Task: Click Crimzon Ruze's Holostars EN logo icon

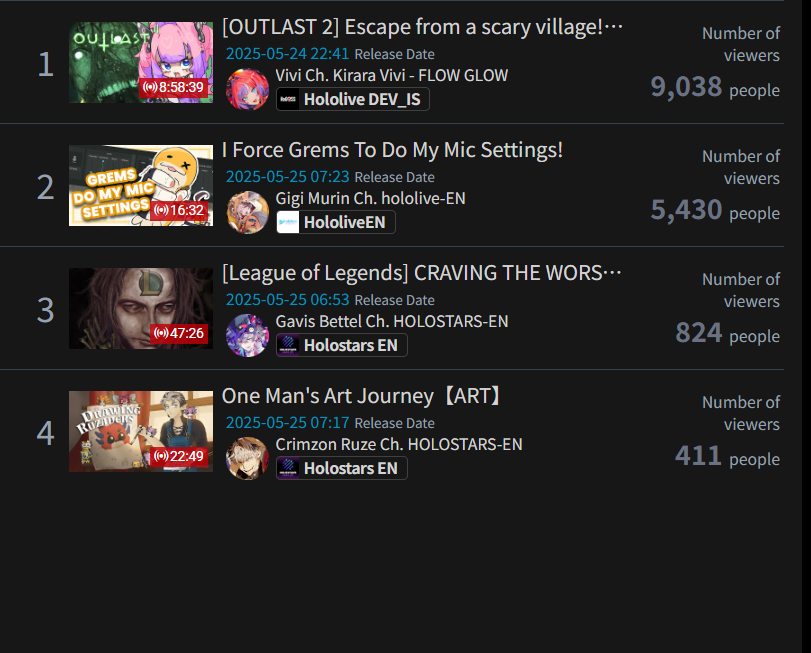Action: click(288, 468)
